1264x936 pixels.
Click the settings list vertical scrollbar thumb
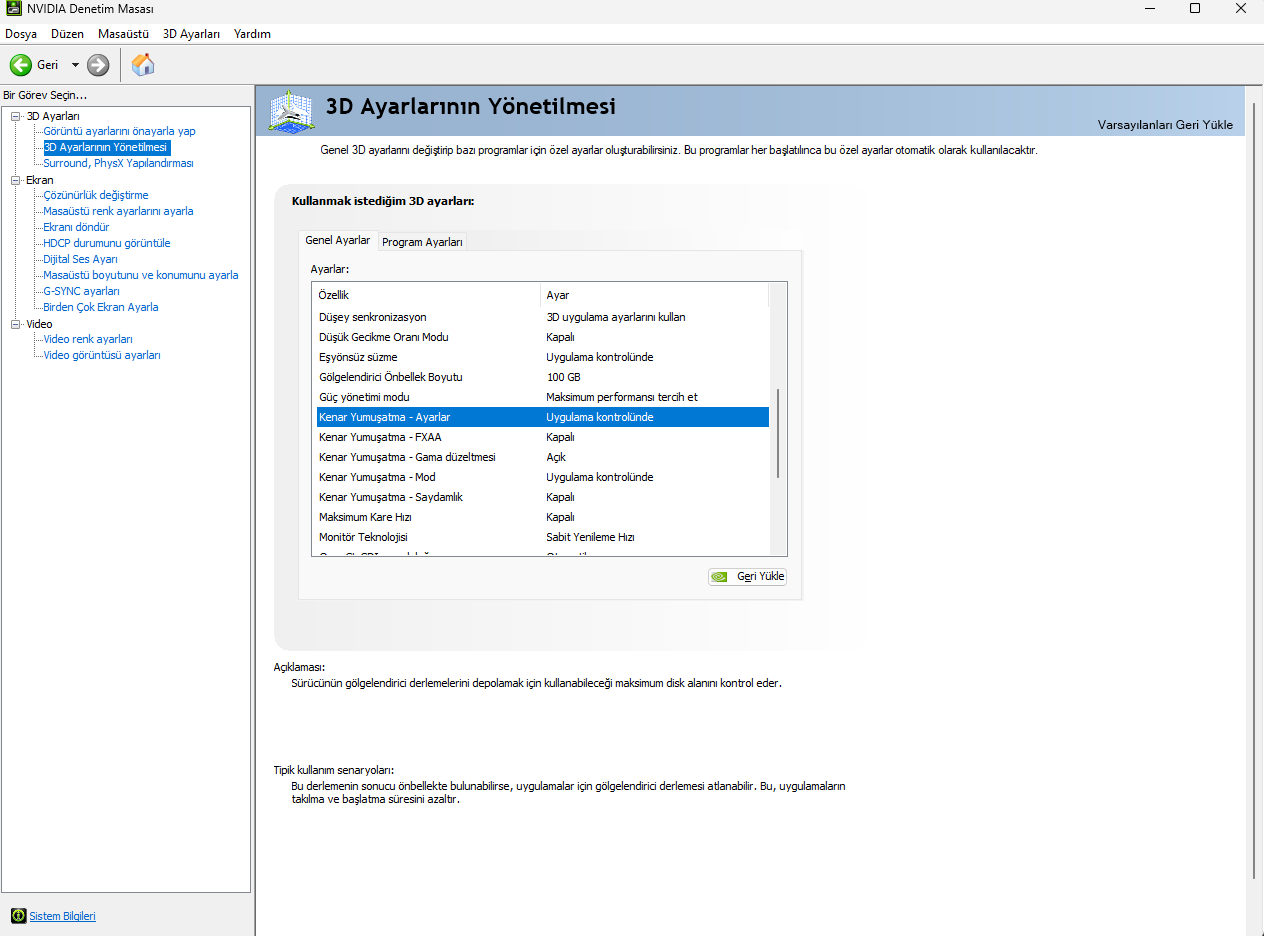point(778,432)
